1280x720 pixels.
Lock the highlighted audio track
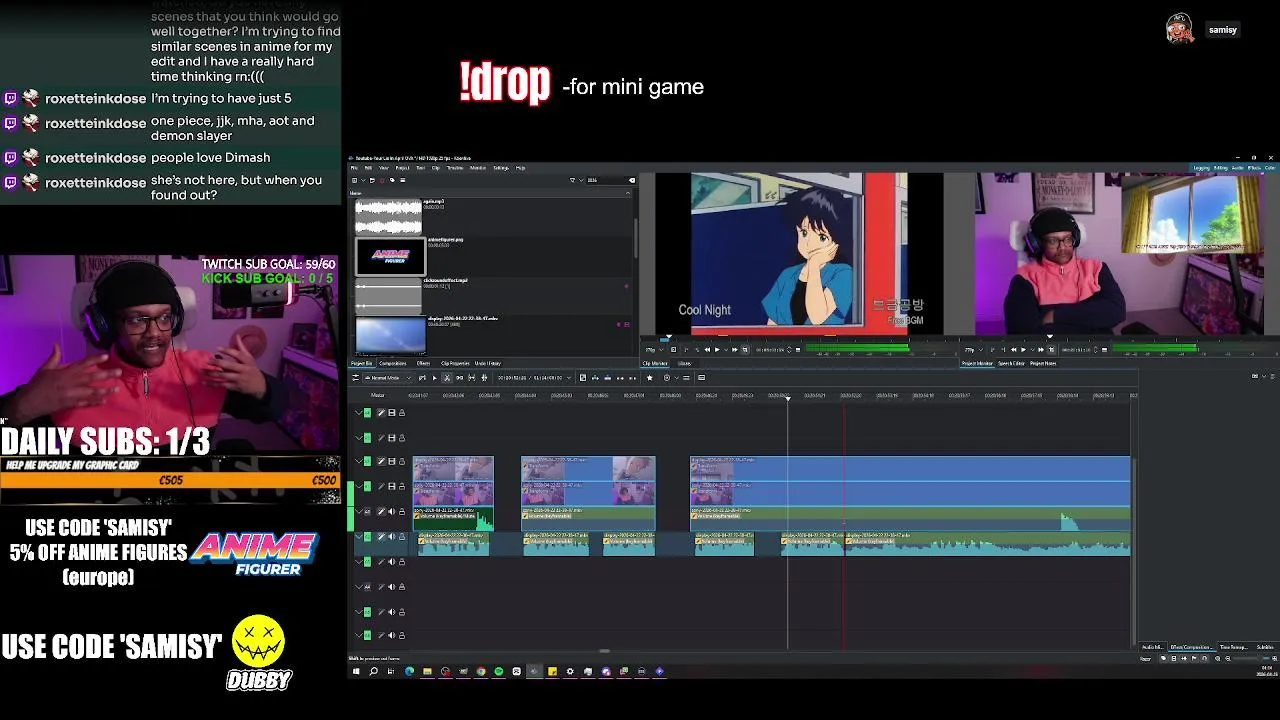[401, 536]
